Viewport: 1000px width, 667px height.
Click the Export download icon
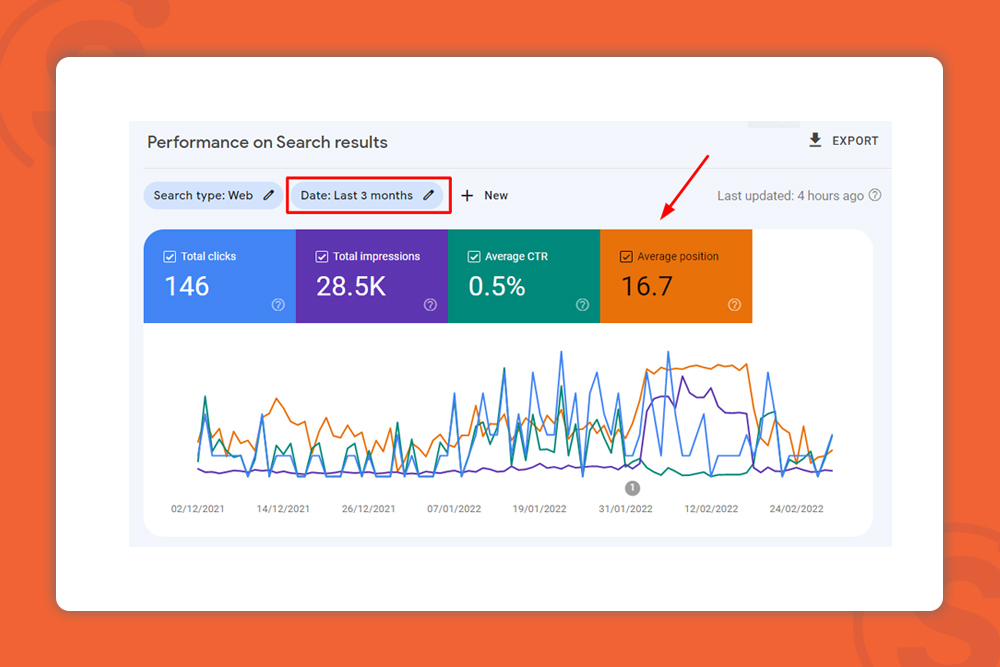(x=815, y=140)
